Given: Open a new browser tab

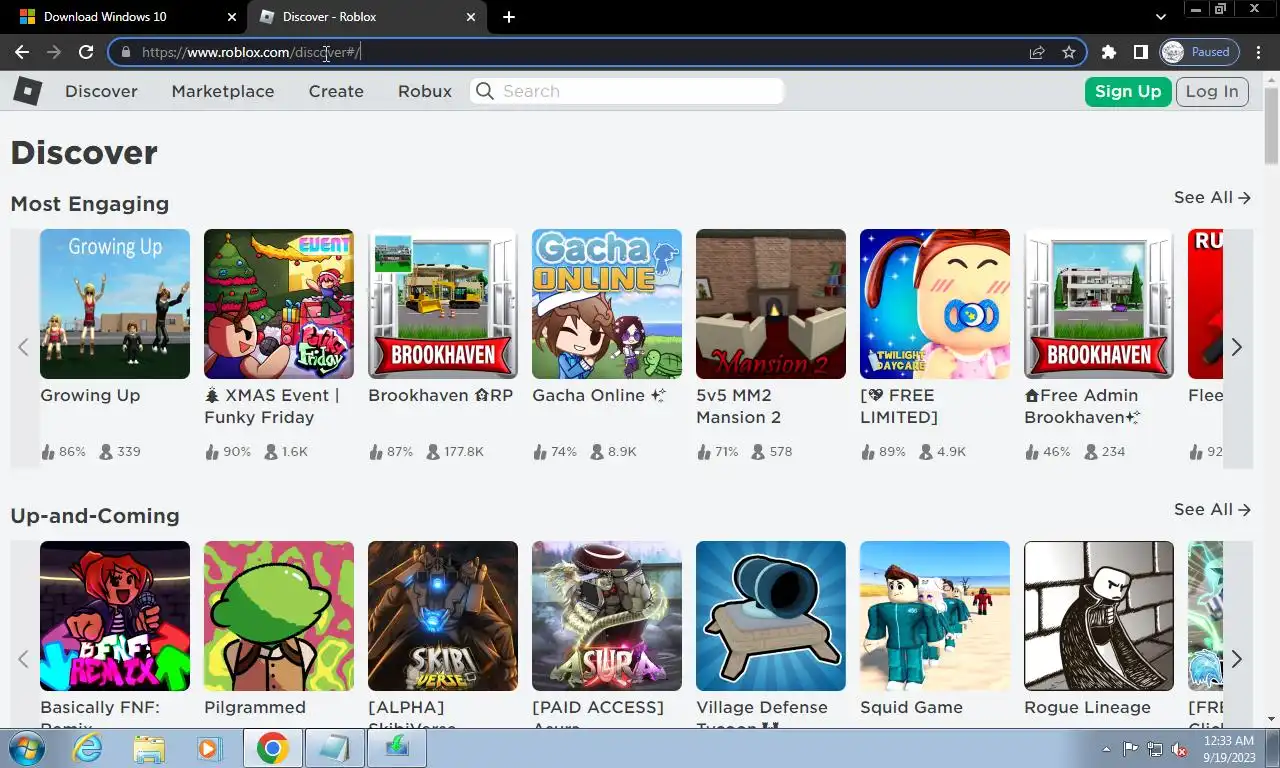Looking at the screenshot, I should pyautogui.click(x=509, y=17).
